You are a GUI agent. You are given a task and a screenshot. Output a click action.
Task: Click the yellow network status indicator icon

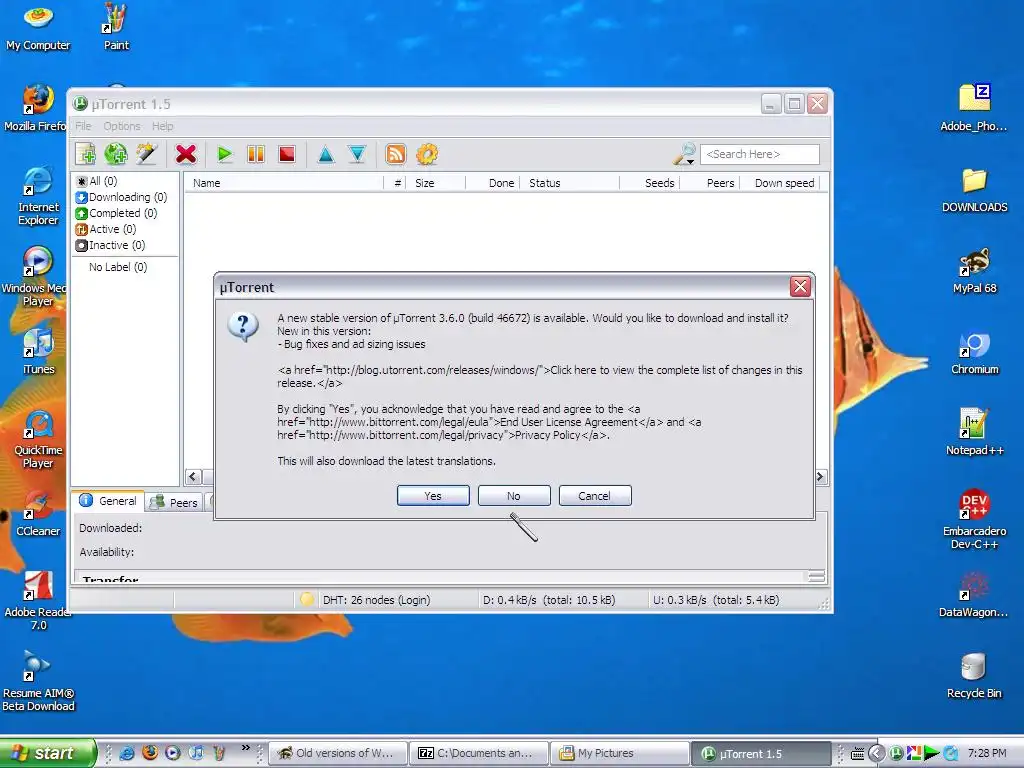pyautogui.click(x=307, y=600)
